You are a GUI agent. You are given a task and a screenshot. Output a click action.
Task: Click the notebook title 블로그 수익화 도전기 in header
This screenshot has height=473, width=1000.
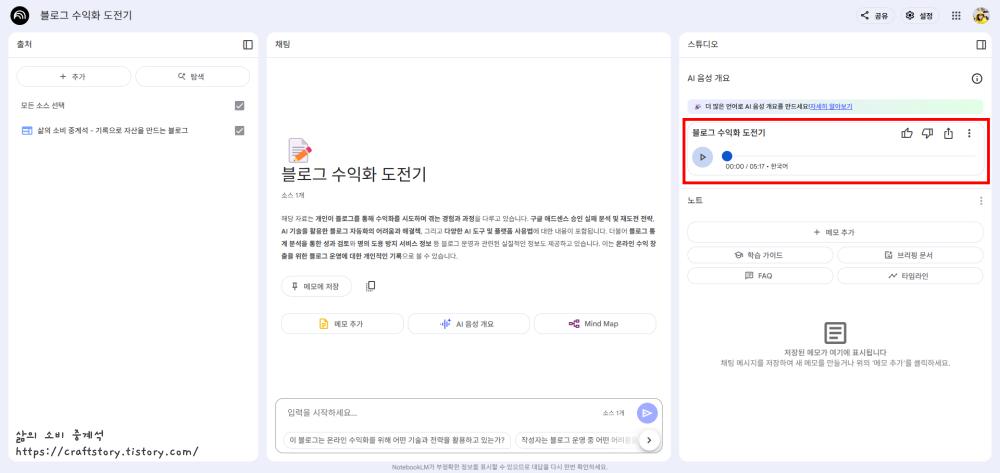86,16
